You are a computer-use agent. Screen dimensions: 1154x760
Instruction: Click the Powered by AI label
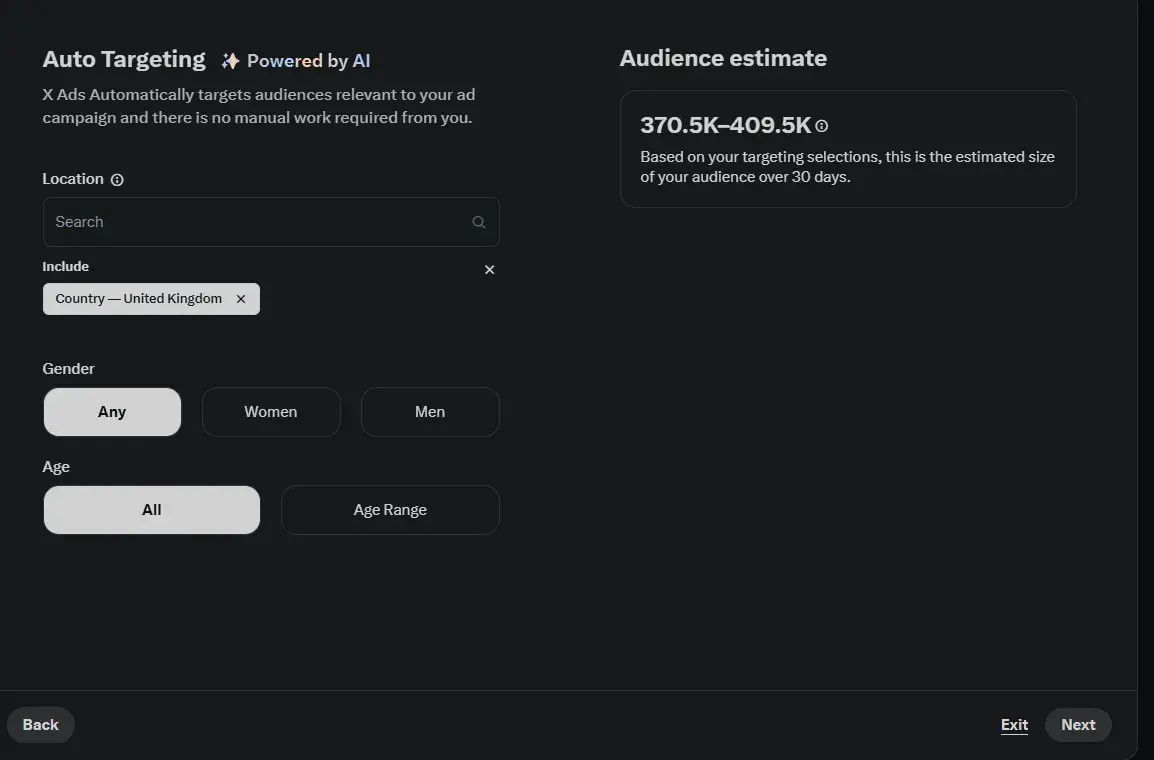pyautogui.click(x=308, y=61)
